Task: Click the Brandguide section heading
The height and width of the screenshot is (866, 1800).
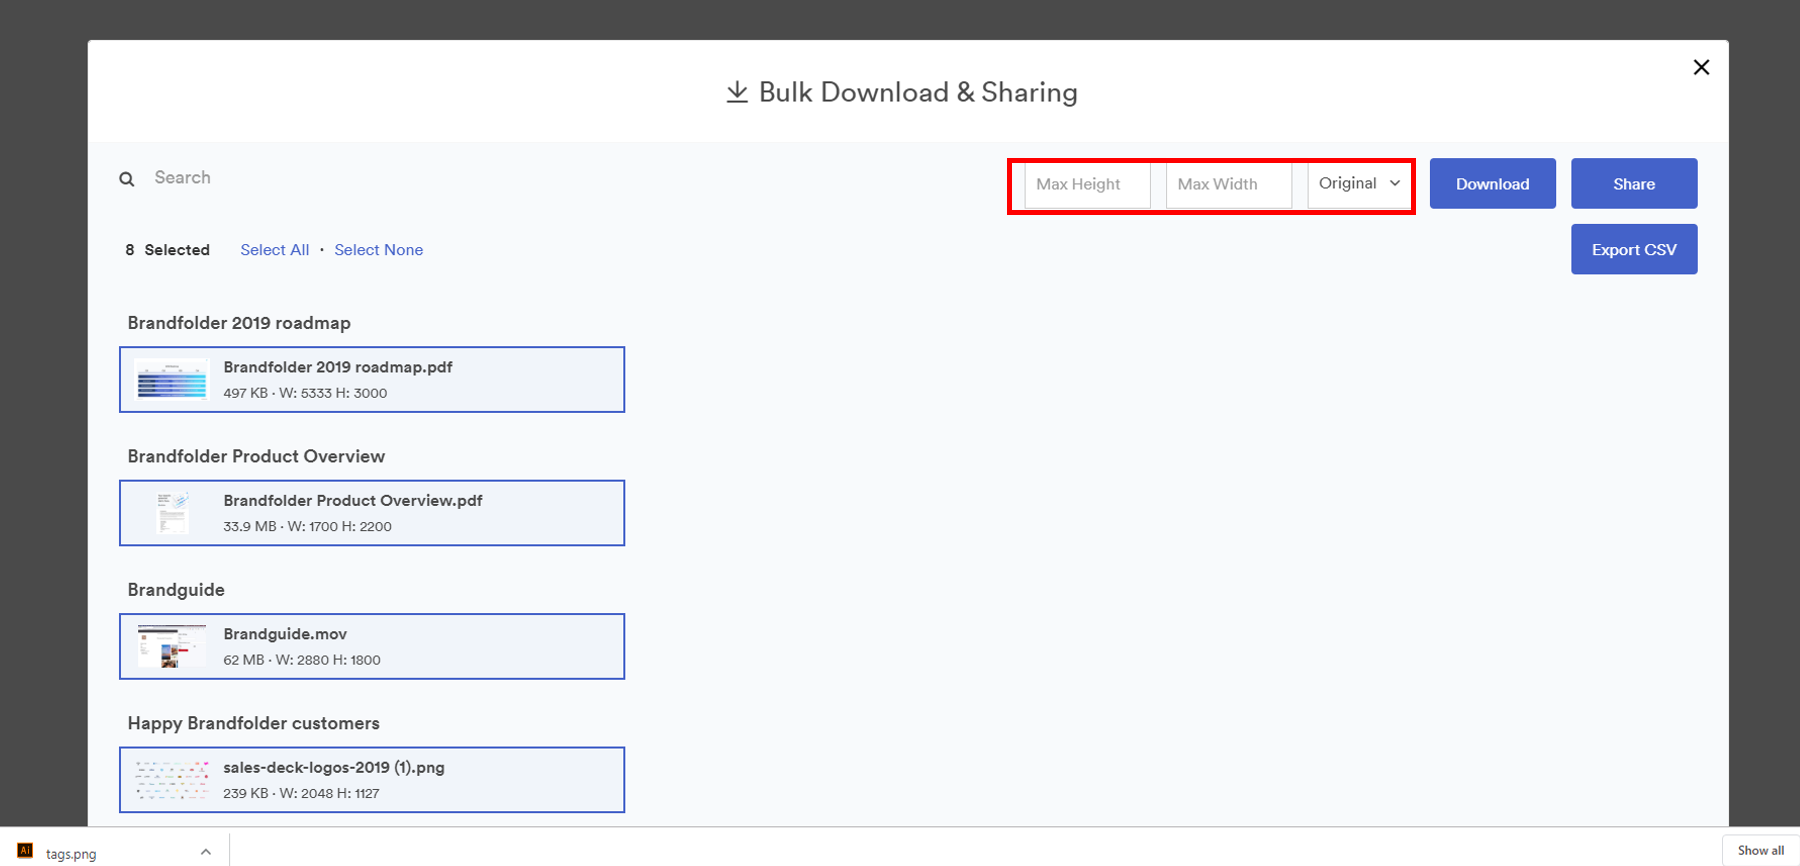Action: (x=176, y=590)
